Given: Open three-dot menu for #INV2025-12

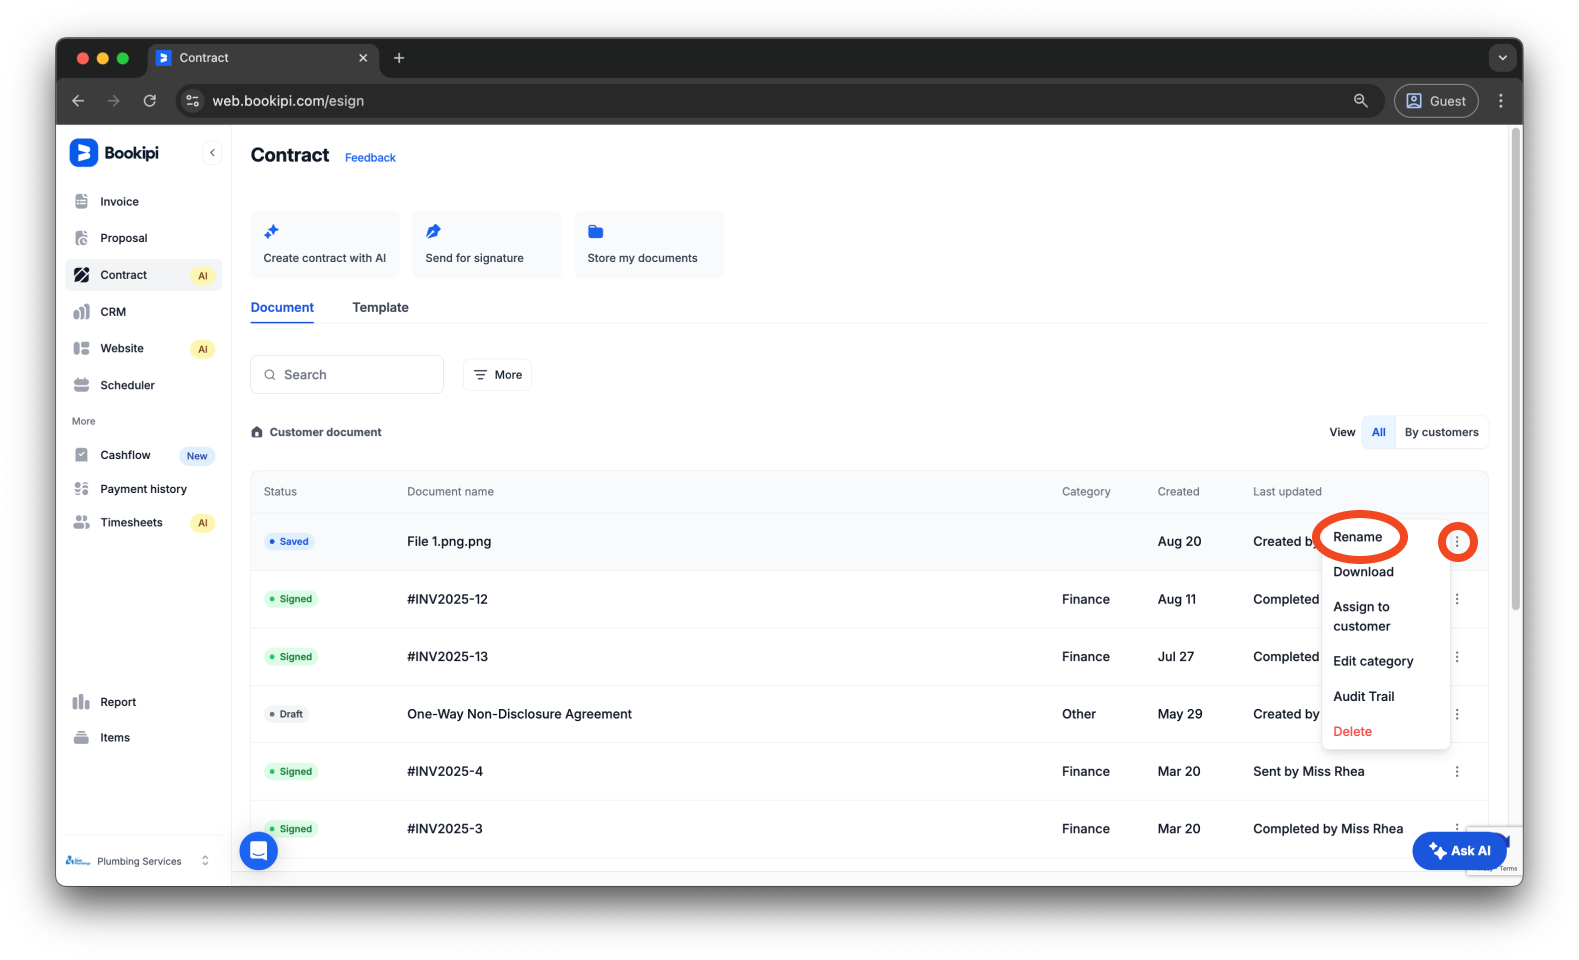Looking at the screenshot, I should tap(1457, 599).
